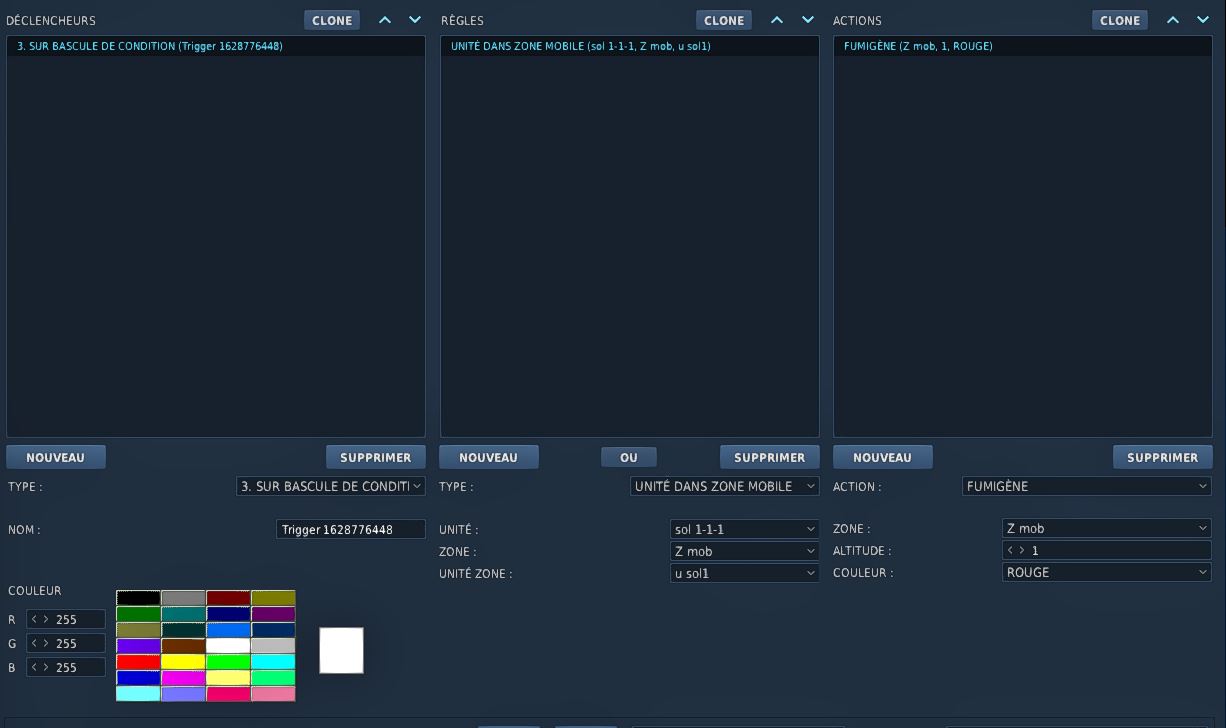
Task: Pick the maroon swatch in the top row
Action: pyautogui.click(x=228, y=598)
